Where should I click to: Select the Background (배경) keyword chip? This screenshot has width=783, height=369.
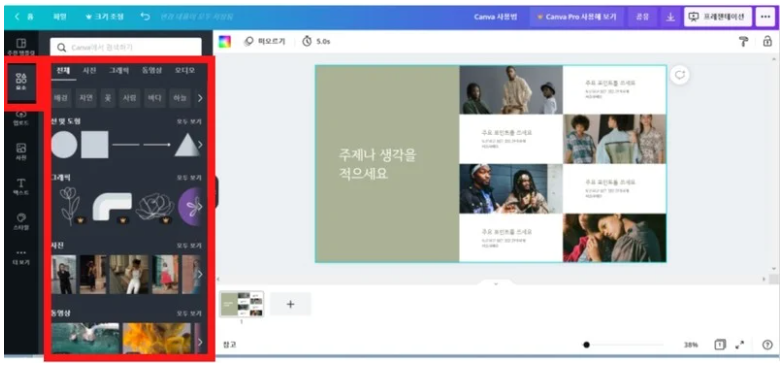click(x=62, y=98)
